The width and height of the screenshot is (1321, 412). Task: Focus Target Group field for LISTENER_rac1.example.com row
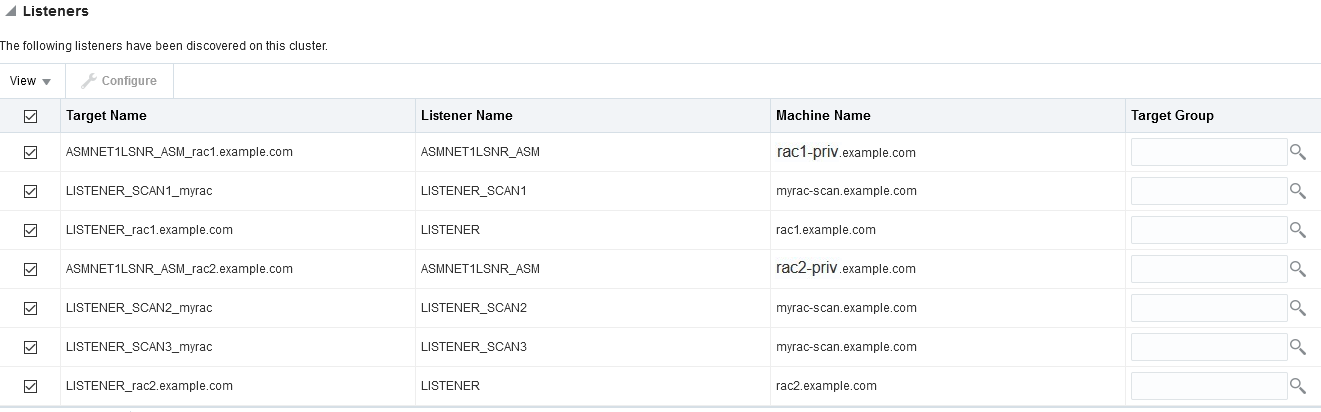[1209, 230]
